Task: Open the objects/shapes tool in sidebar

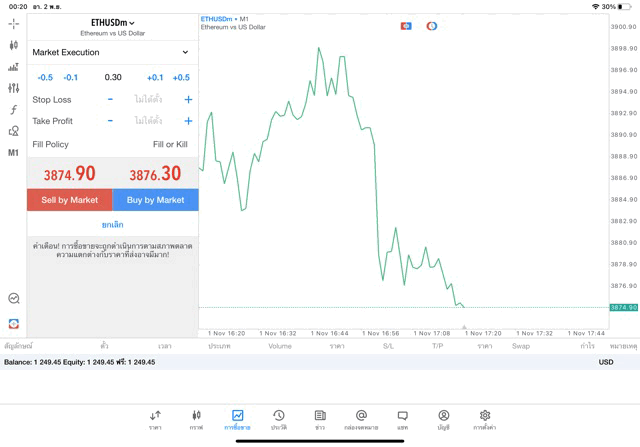Action: click(13, 131)
